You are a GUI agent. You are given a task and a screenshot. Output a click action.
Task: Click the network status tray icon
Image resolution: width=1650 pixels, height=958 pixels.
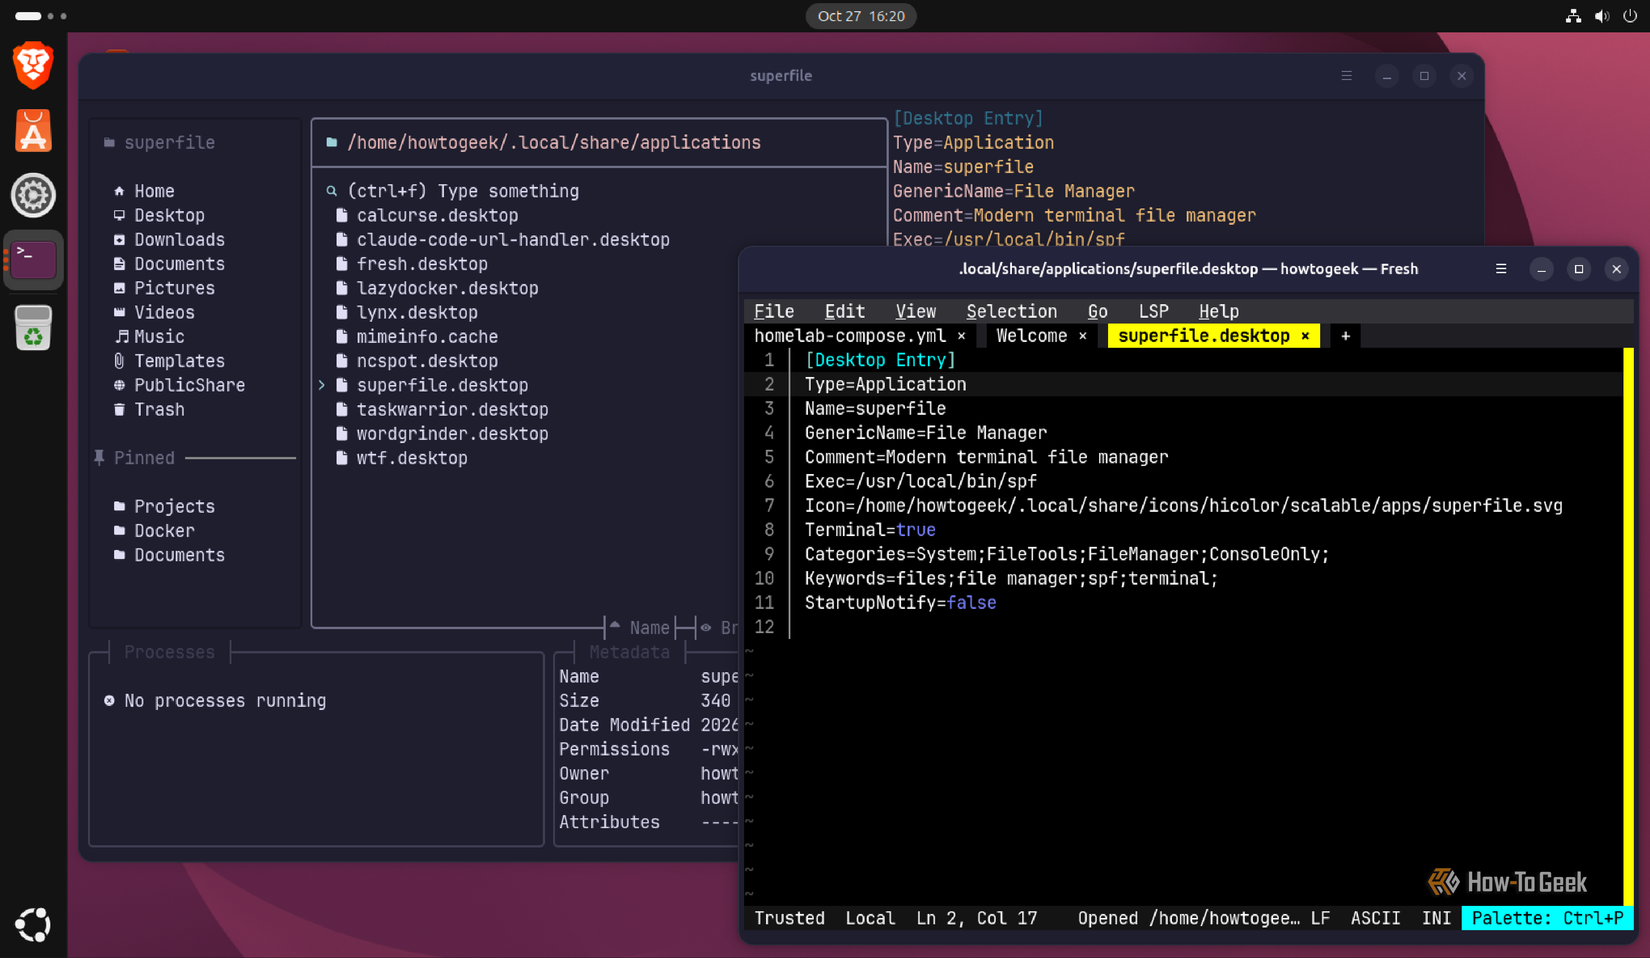coord(1573,16)
